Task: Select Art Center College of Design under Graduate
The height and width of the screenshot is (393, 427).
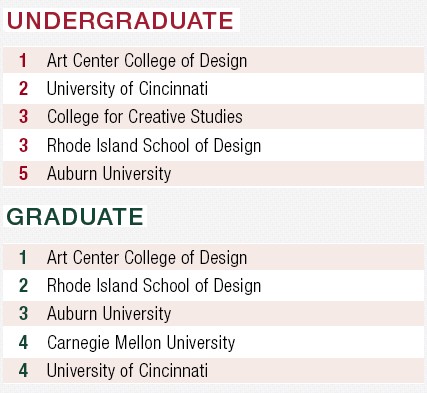Action: [213, 257]
